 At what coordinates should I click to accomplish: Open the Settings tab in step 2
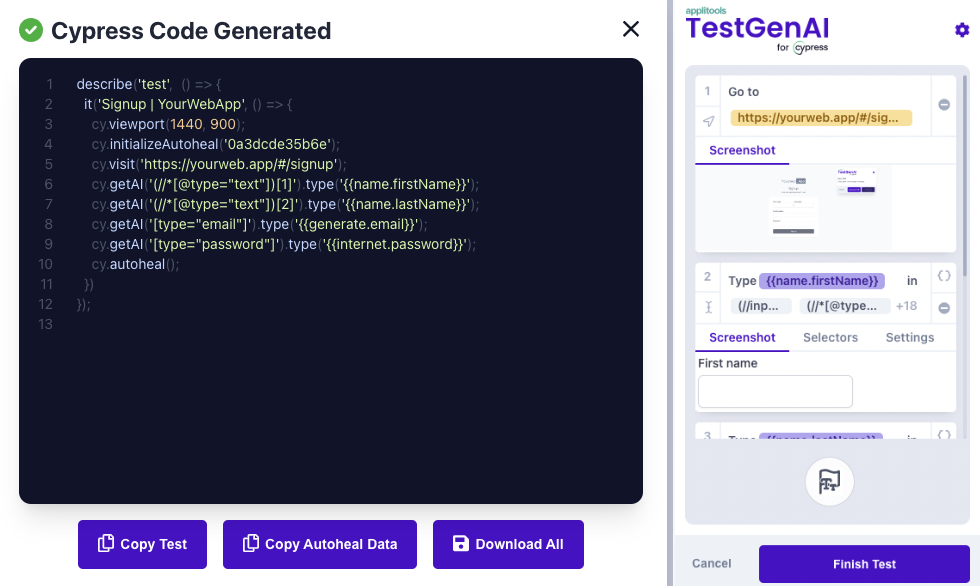pyautogui.click(x=909, y=338)
